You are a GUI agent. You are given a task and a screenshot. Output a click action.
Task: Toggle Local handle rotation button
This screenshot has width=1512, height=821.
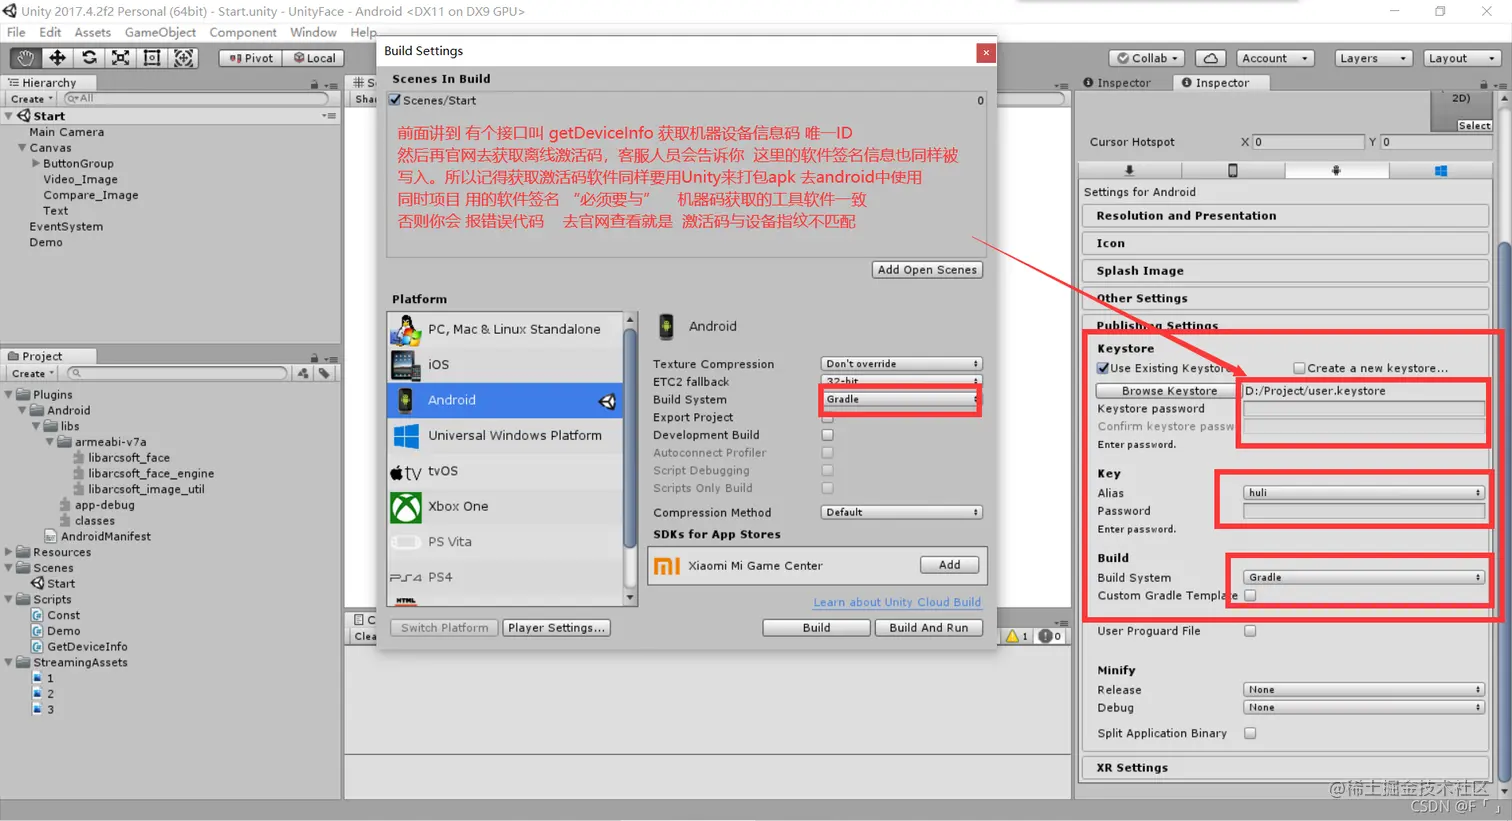pos(314,58)
